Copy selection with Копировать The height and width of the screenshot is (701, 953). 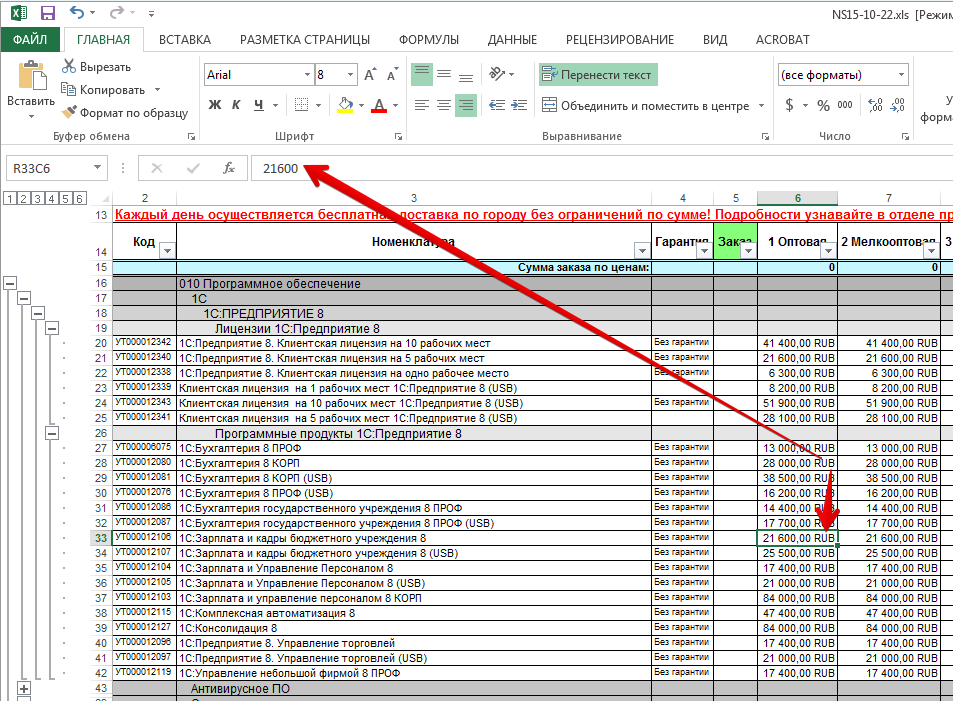tap(104, 90)
